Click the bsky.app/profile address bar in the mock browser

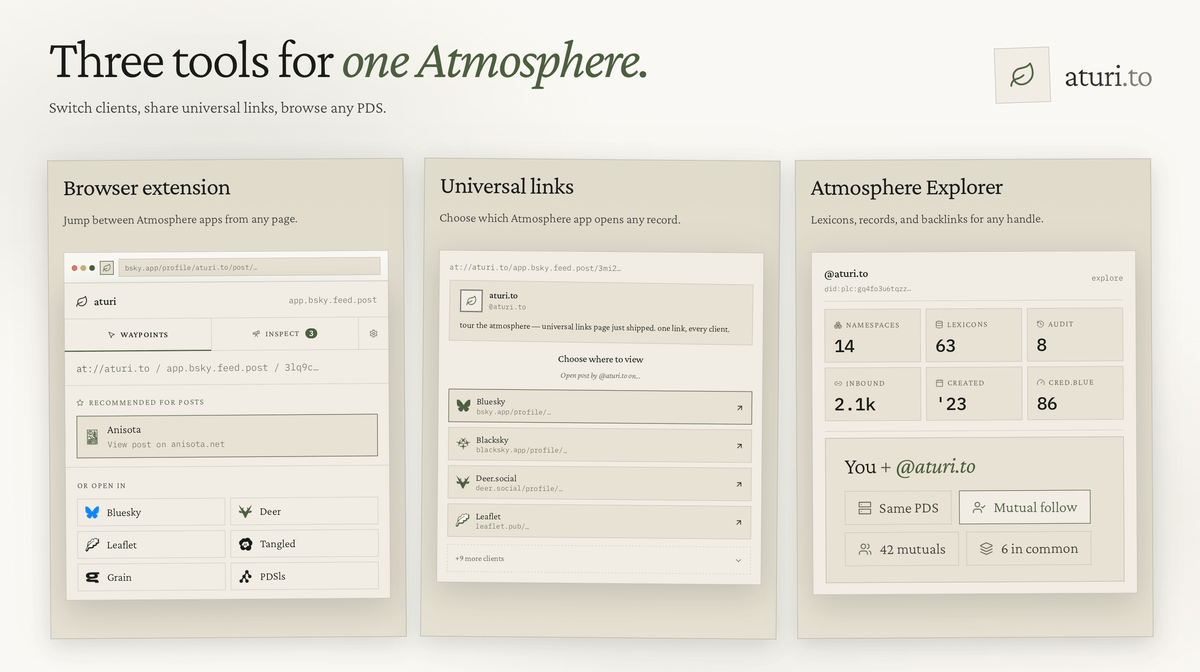[249, 267]
